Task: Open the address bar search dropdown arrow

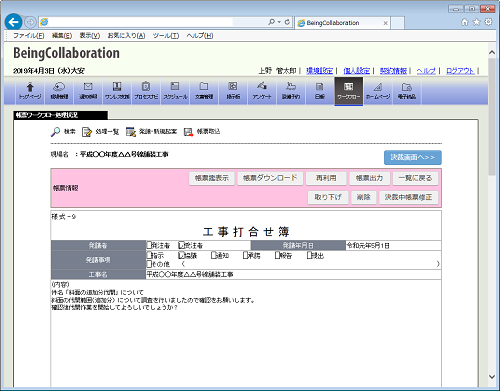Action: coord(279,22)
